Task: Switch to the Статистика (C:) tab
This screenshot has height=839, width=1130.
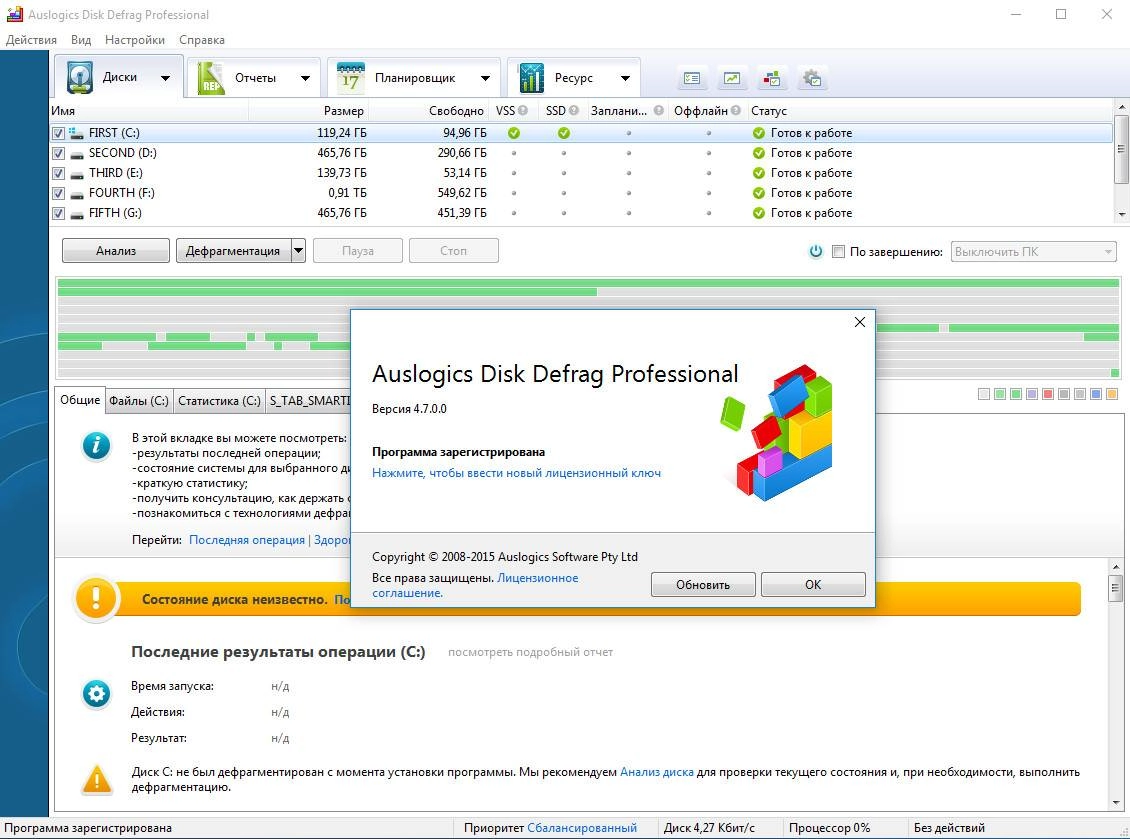Action: [x=219, y=401]
